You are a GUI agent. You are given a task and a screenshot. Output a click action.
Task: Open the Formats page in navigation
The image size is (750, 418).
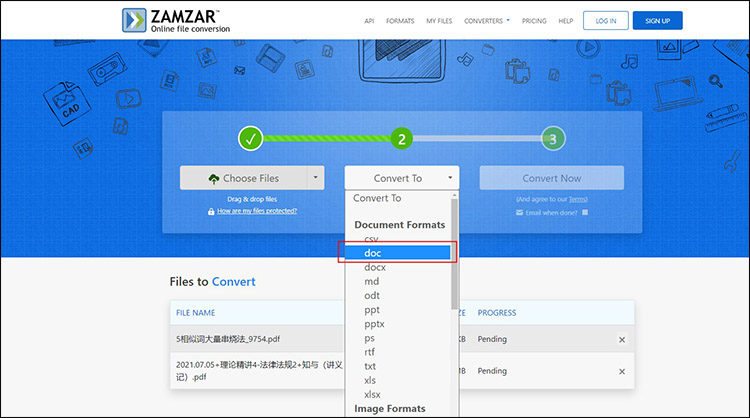click(400, 21)
